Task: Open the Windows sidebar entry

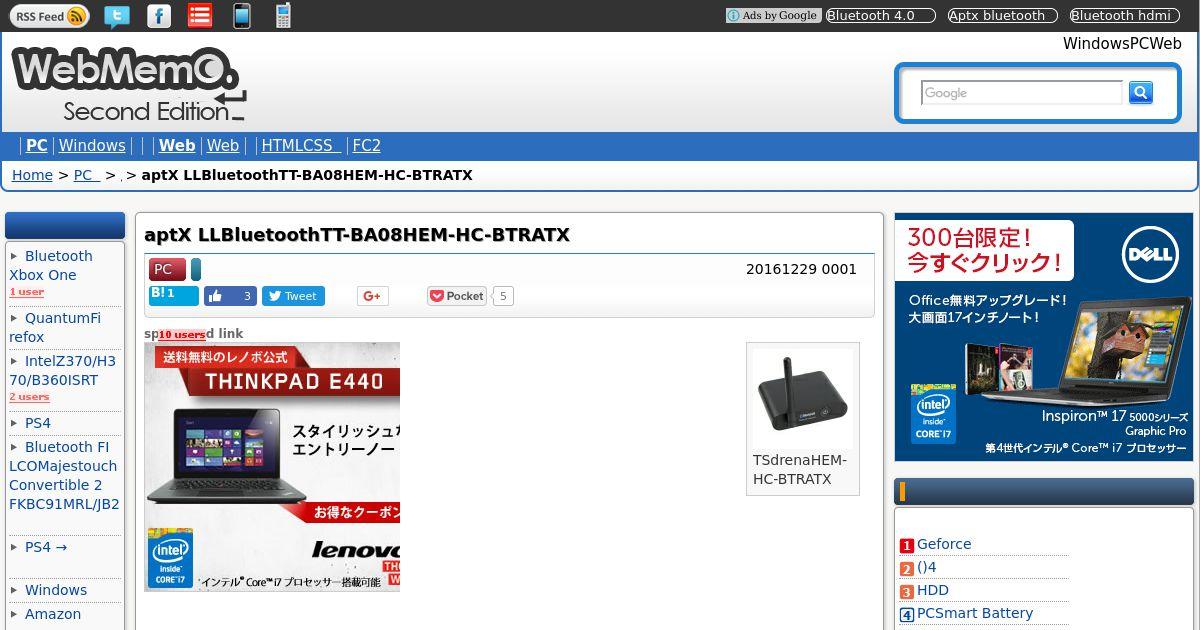Action: (x=55, y=590)
